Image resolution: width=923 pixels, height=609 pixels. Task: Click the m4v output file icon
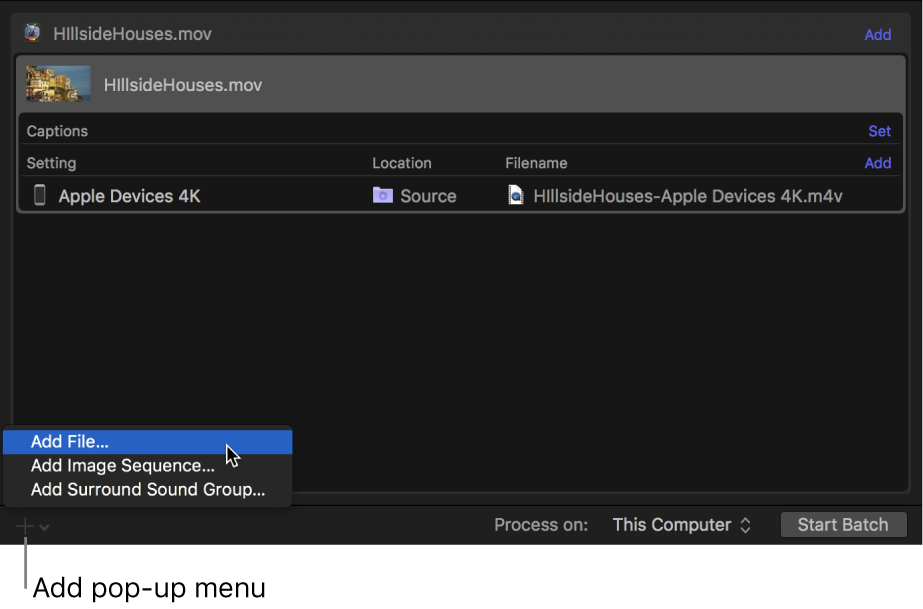(x=516, y=195)
